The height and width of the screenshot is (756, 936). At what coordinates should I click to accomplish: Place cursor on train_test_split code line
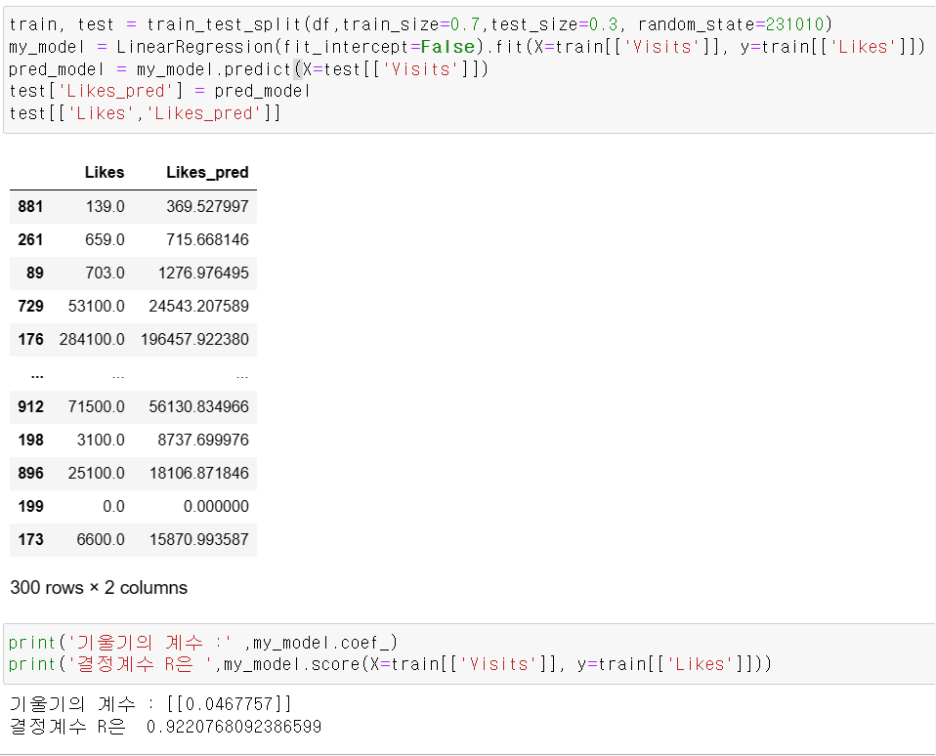(420, 24)
